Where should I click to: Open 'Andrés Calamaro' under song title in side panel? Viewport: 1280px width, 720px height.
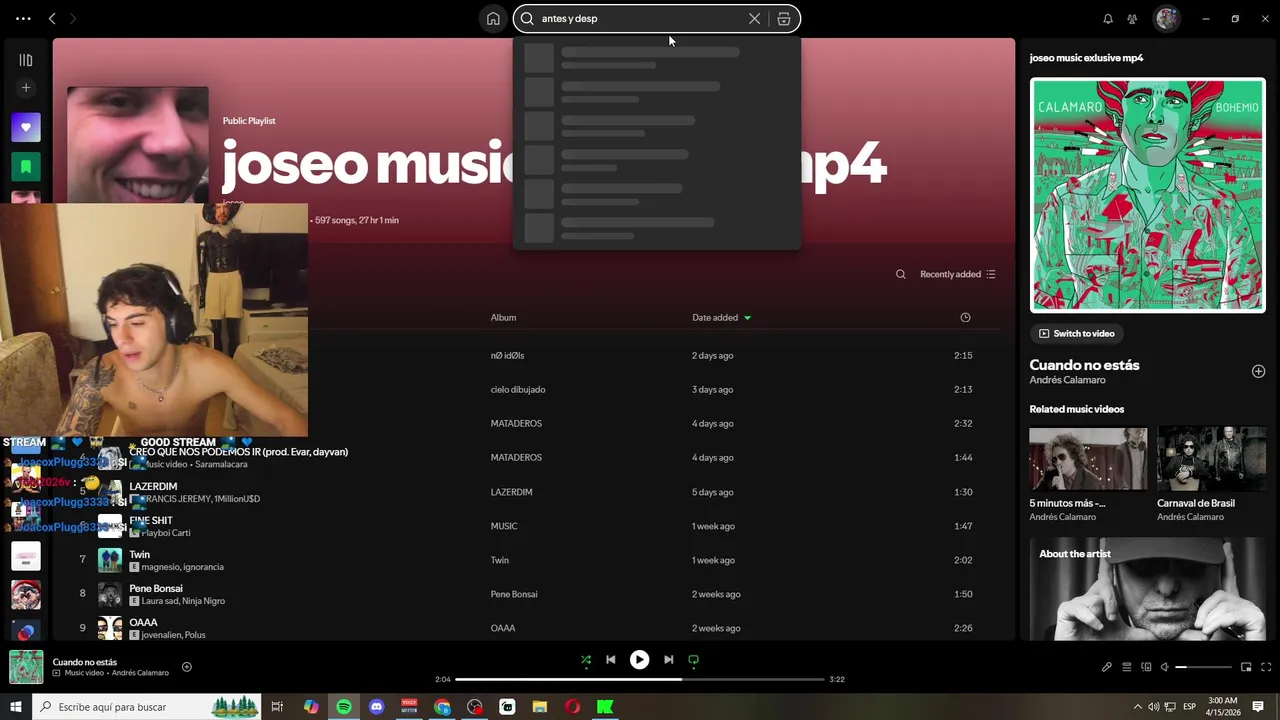pyautogui.click(x=1067, y=380)
